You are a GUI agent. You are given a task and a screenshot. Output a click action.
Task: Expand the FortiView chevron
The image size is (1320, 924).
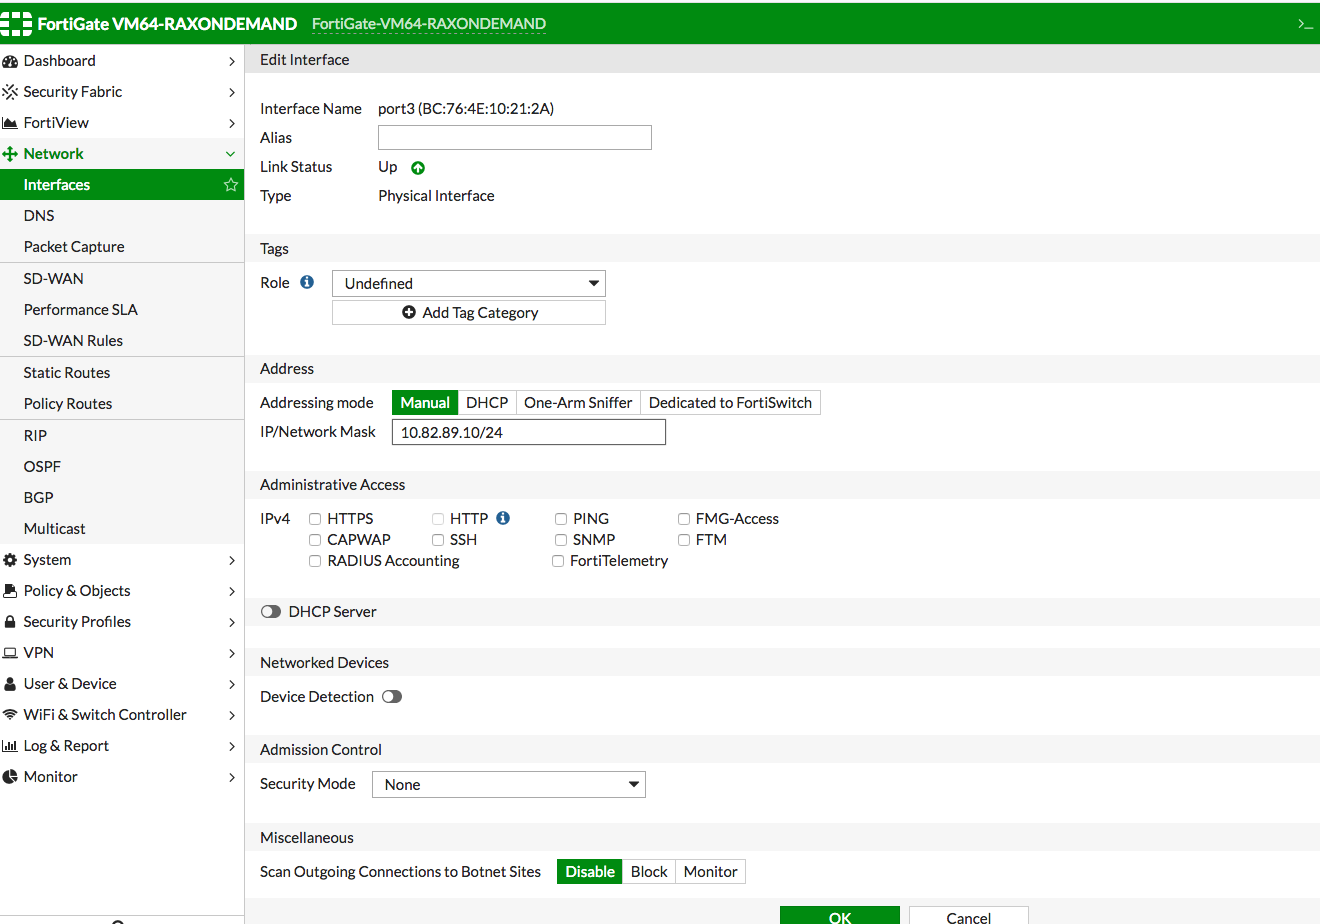232,123
